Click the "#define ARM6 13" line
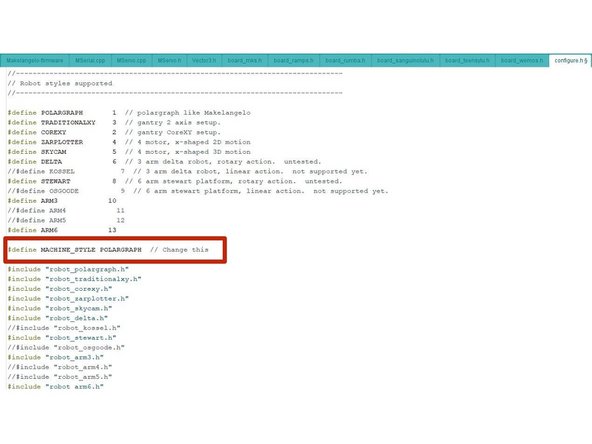Image resolution: width=592 pixels, height=444 pixels. pyautogui.click(x=62, y=230)
